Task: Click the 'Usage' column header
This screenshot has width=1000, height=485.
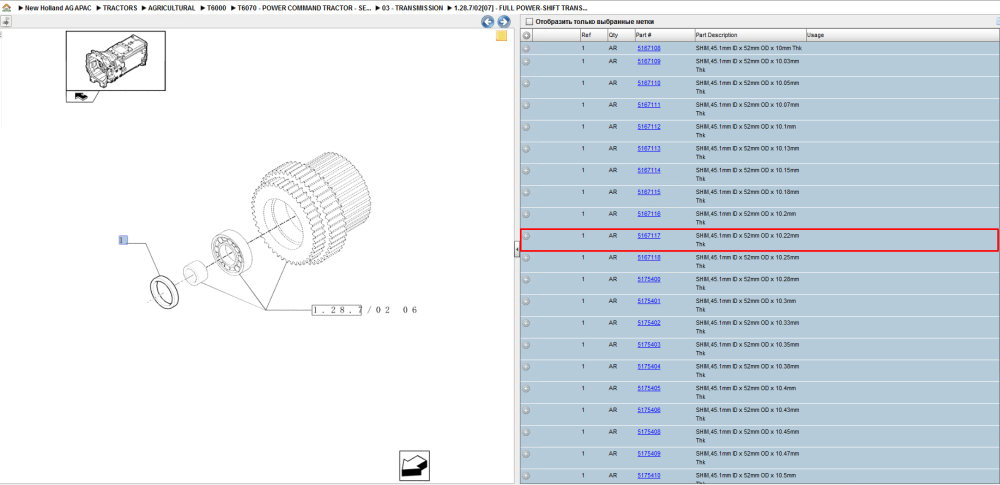Action: point(902,35)
